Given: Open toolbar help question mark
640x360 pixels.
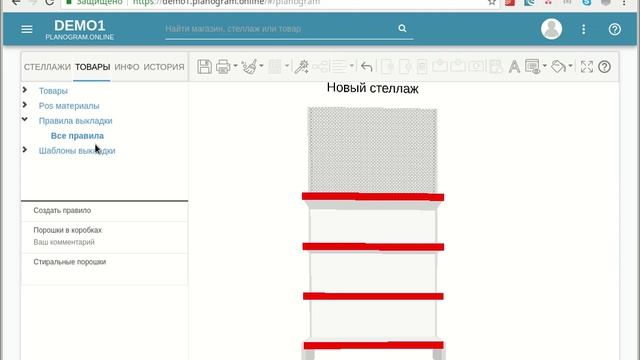Looking at the screenshot, I should pos(604,67).
